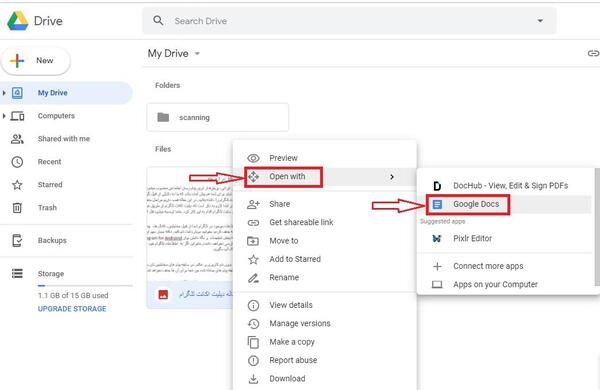Type in the Search Drive field
The width and height of the screenshot is (600, 390).
[349, 21]
